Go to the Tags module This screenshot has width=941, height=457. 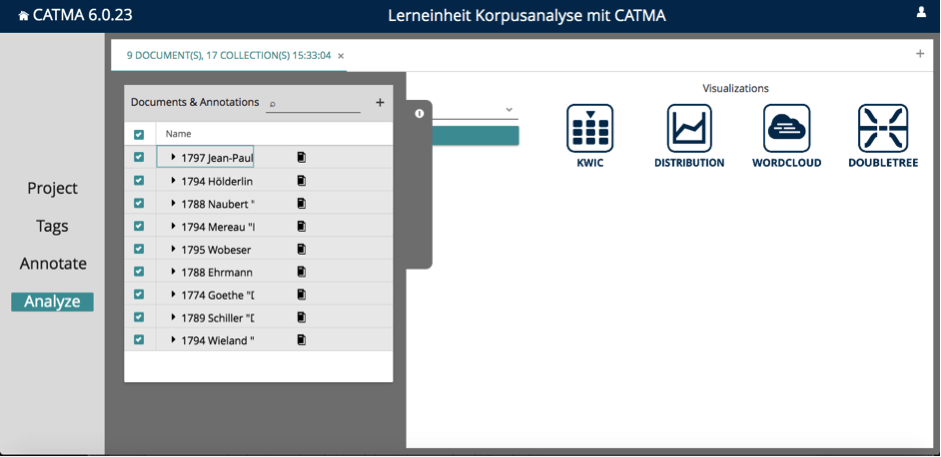pyautogui.click(x=52, y=226)
